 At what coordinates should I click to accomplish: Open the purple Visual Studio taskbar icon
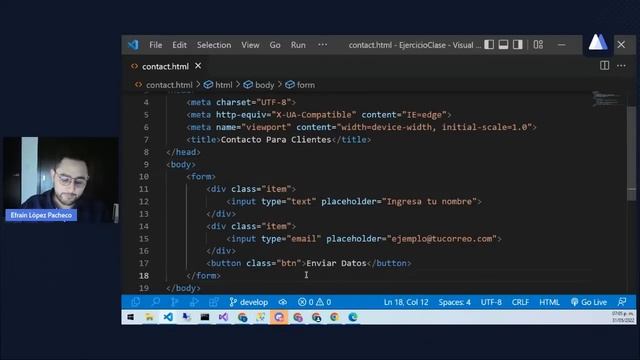tap(223, 317)
